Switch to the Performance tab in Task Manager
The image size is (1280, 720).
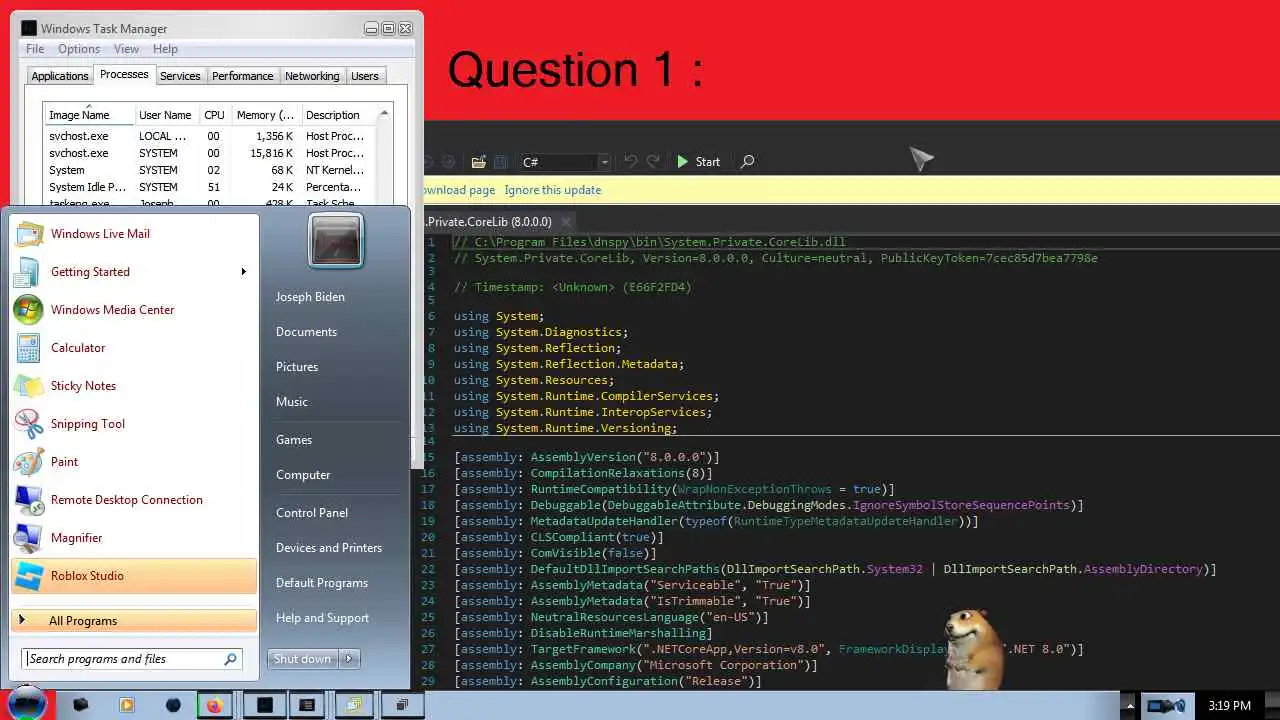point(242,76)
